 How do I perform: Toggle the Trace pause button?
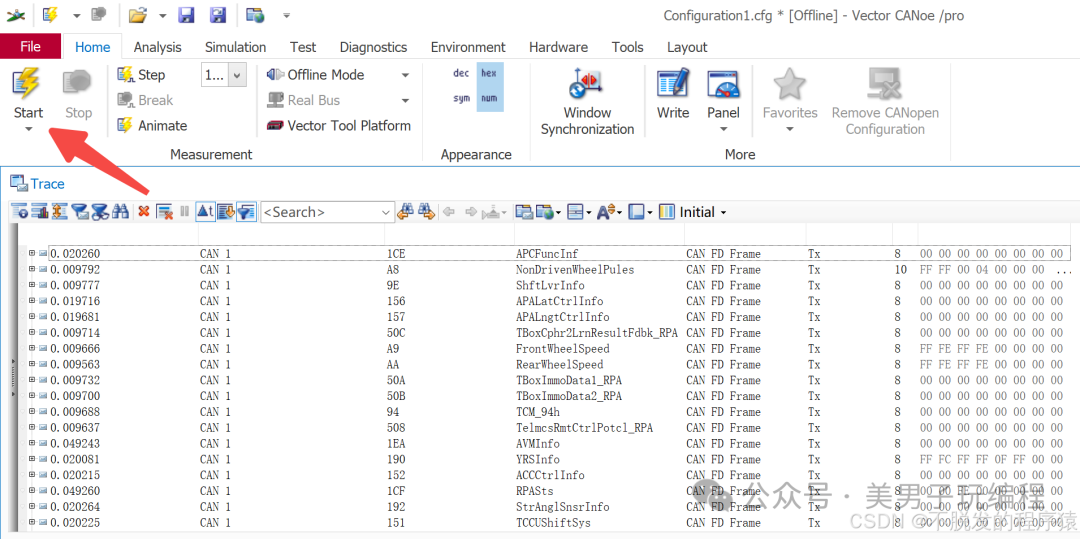coord(185,212)
